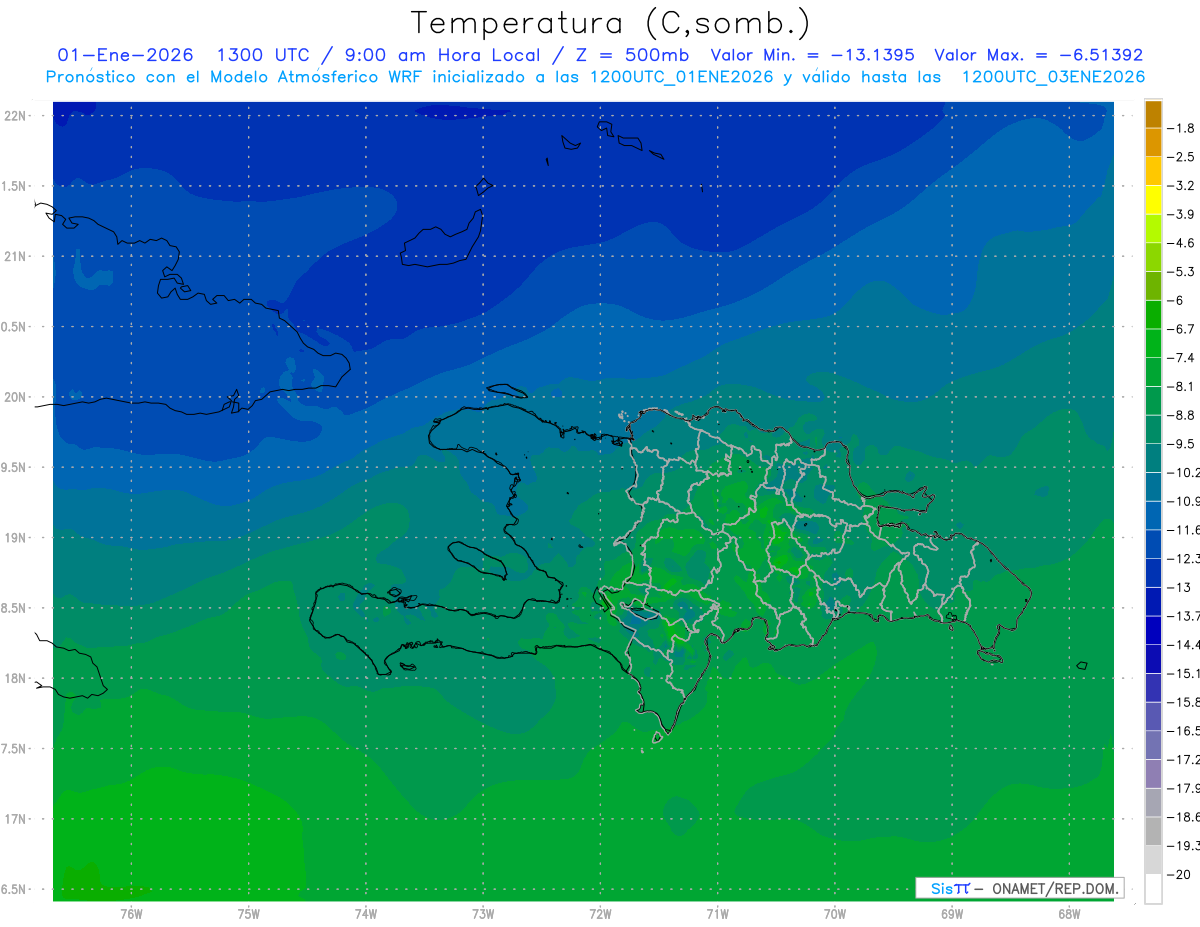Click the '71W' longitude label
1200x927 pixels.
[717, 914]
